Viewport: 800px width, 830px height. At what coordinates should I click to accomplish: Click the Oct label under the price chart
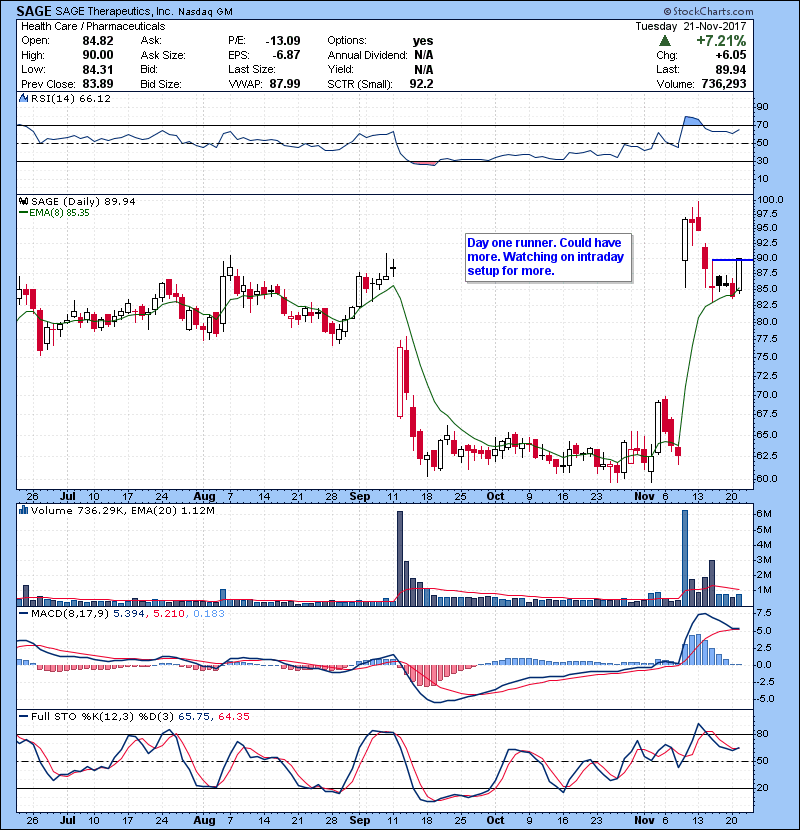(496, 497)
